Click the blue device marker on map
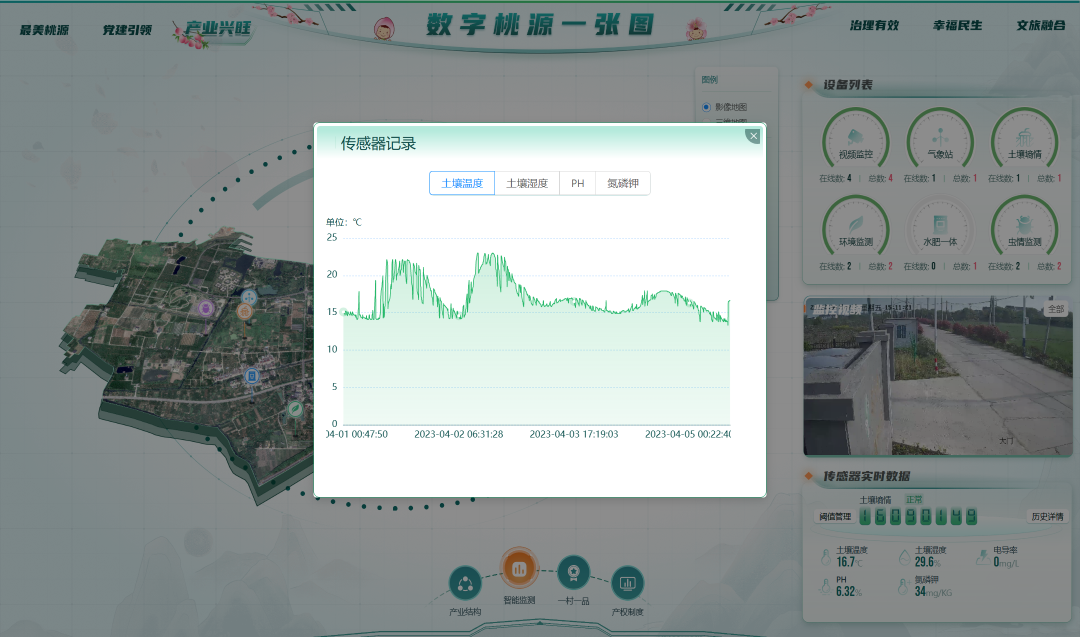Image resolution: width=1080 pixels, height=637 pixels. coord(252,376)
